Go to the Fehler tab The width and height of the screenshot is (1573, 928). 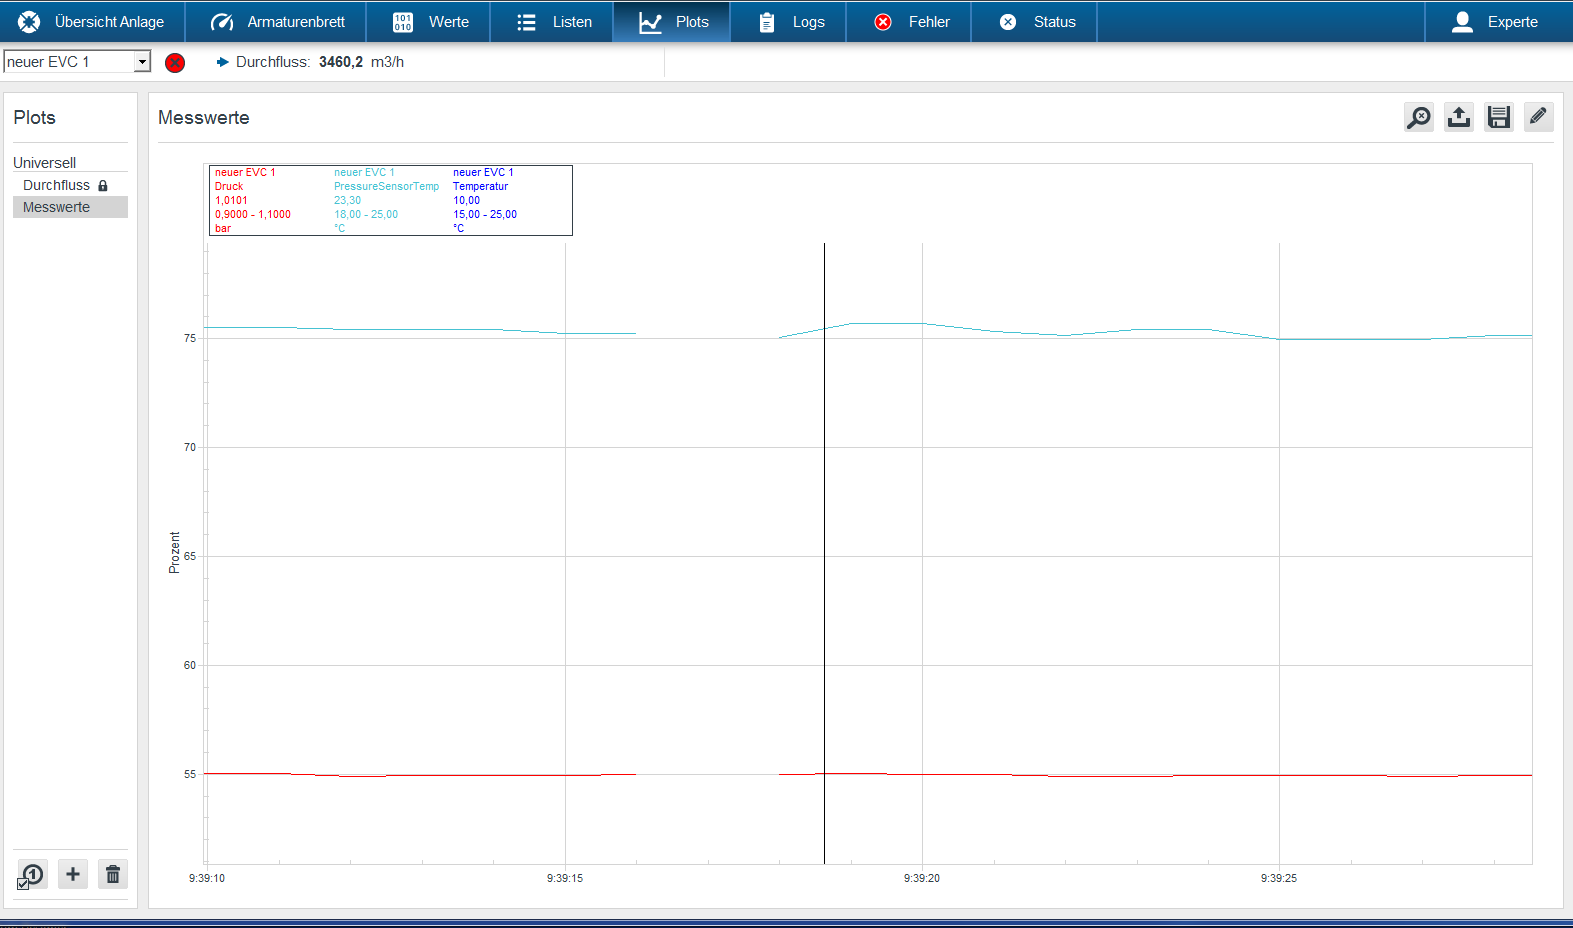point(911,22)
